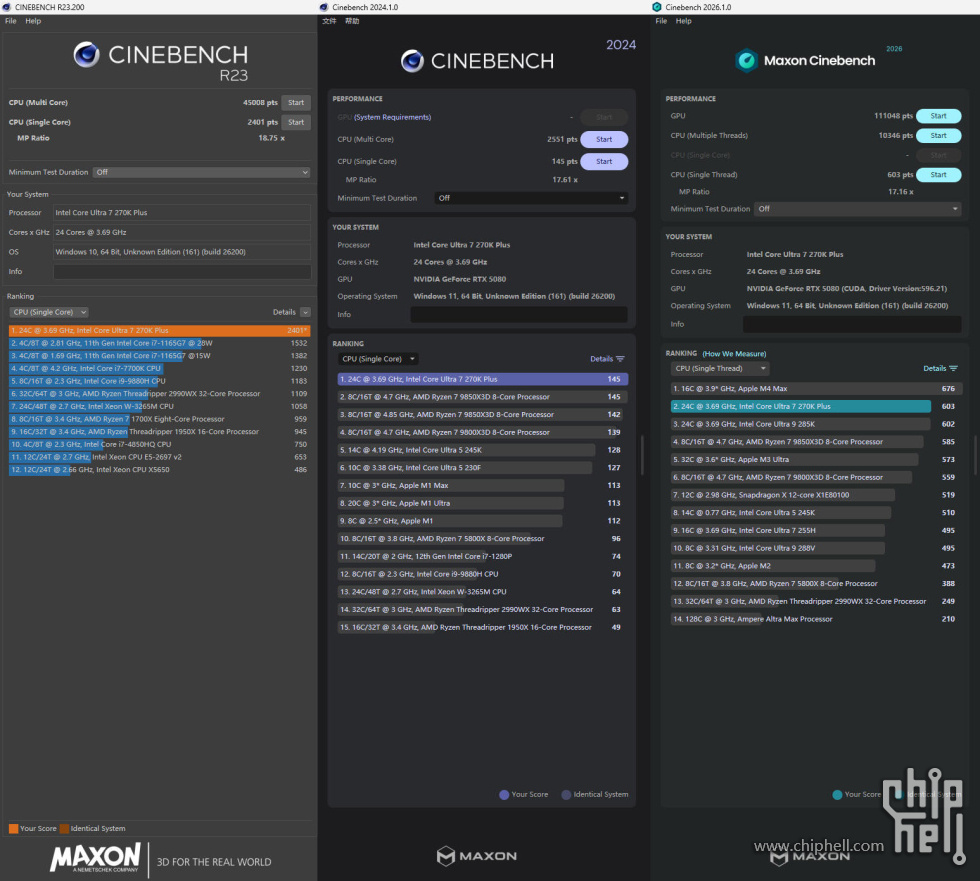
Task: Select 2026 ranking row Snapdragon X 12-core X1E80100
Action: pyautogui.click(x=816, y=495)
